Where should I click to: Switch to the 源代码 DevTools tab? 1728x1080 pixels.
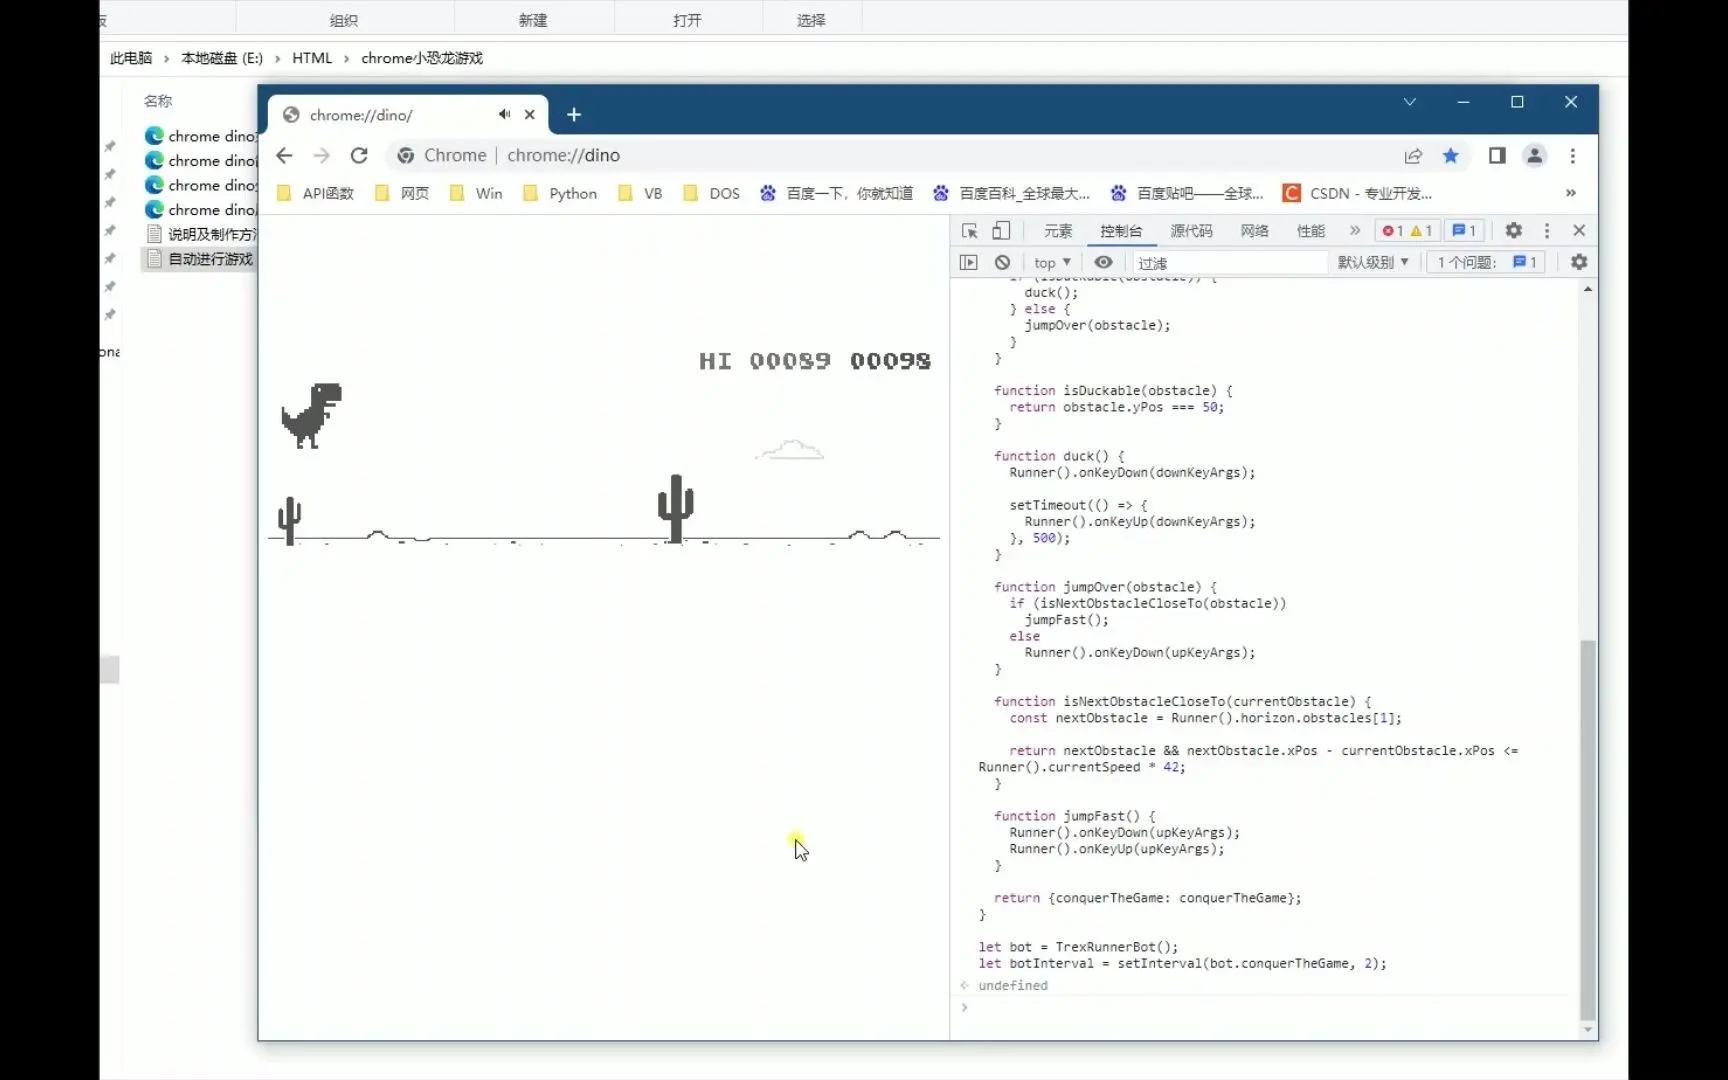(1192, 231)
